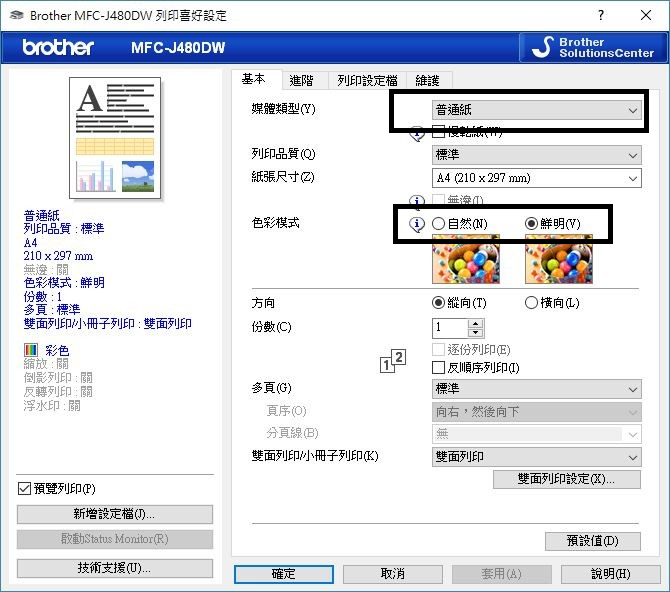Choose 縱向 portrait orientation

(x=438, y=303)
